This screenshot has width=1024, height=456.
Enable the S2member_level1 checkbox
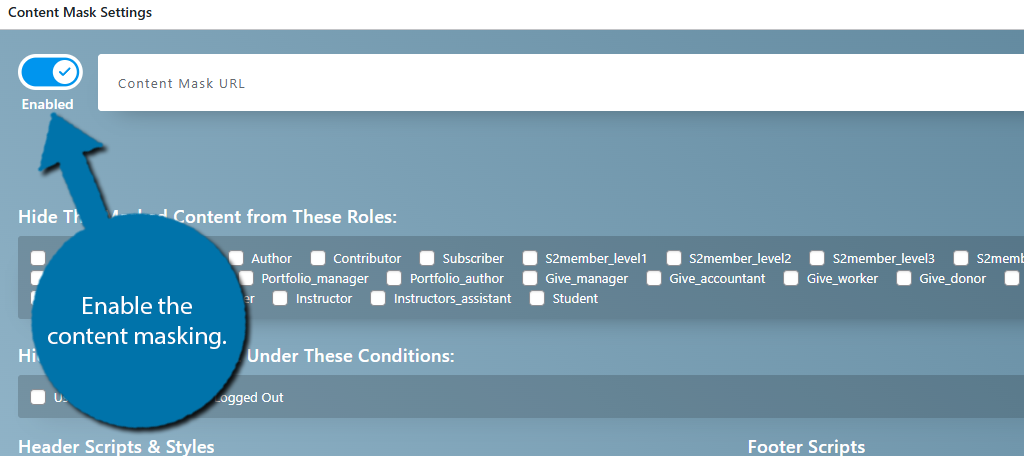(x=531, y=258)
